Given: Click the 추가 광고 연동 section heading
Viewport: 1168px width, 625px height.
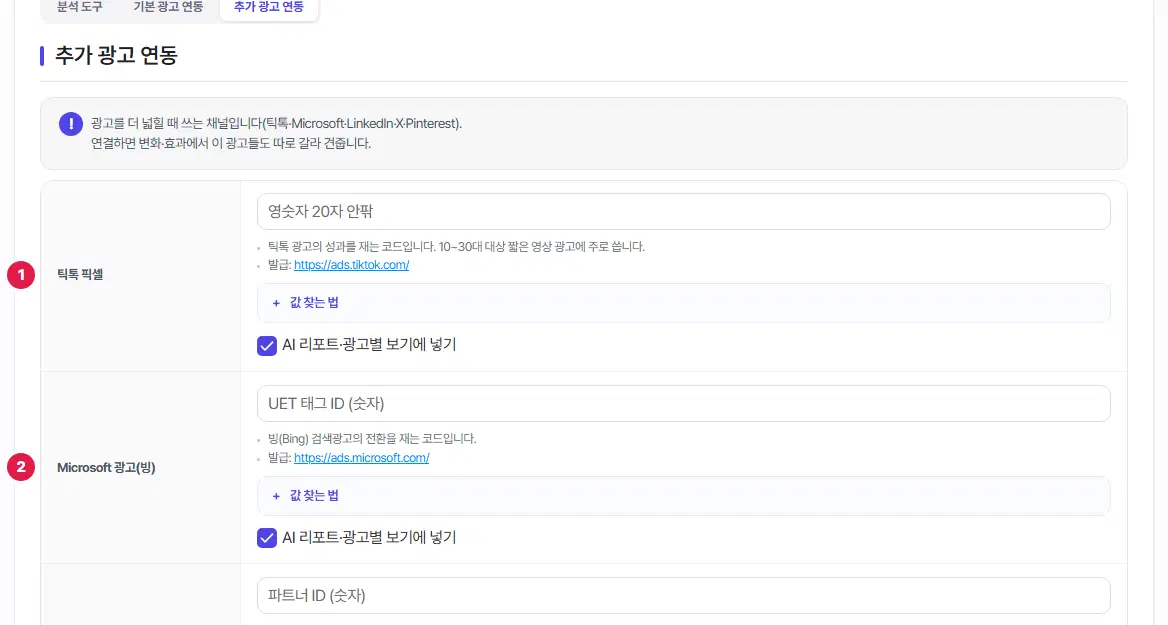Looking at the screenshot, I should click(x=116, y=55).
